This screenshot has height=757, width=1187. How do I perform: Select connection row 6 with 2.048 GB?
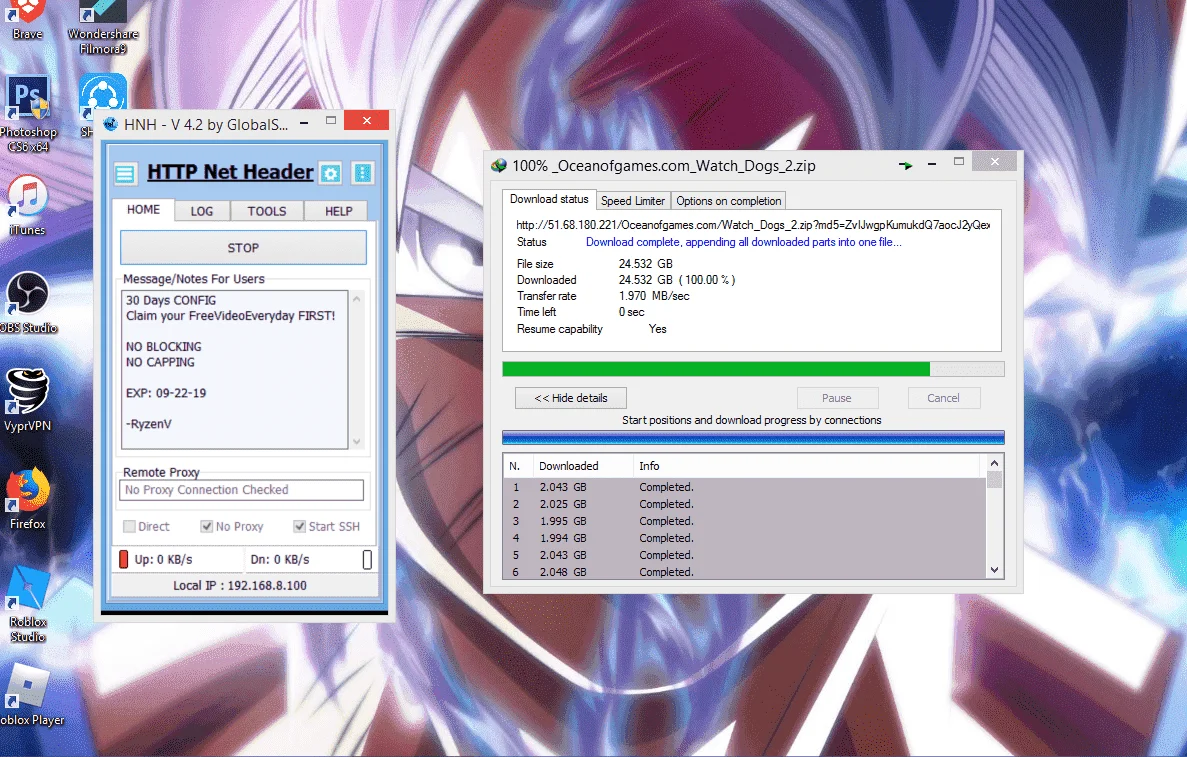pos(745,572)
